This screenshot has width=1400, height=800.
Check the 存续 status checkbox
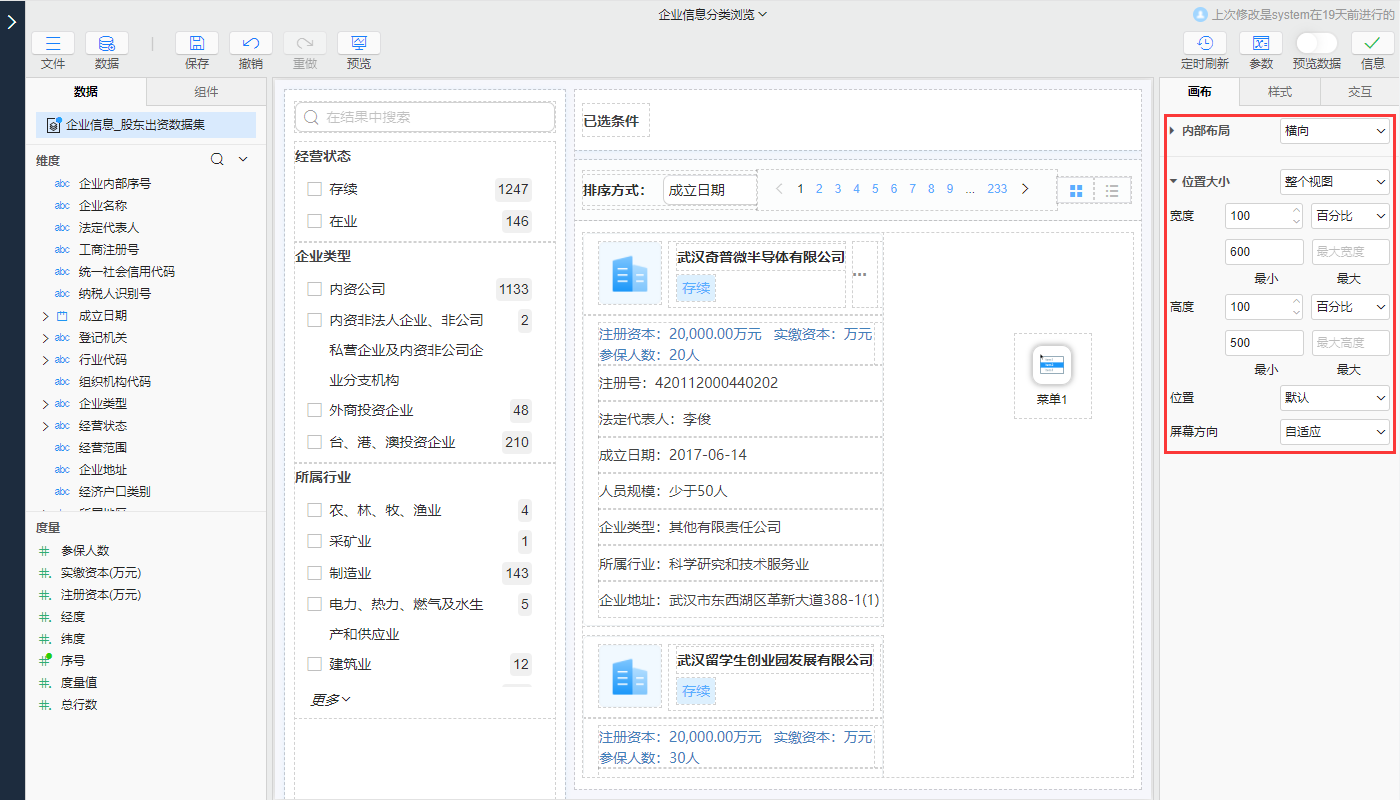314,189
